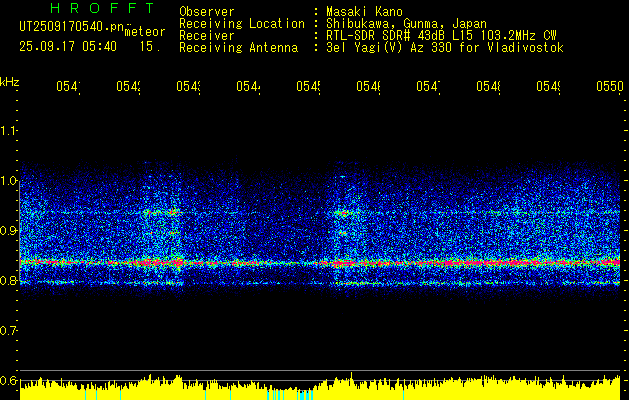
Task: Click the 0.8 kHz axis label
Action: (8, 280)
